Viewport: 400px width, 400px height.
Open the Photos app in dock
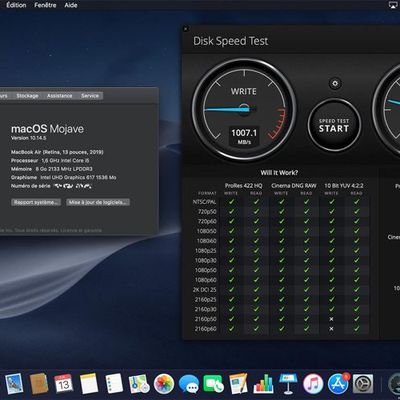coord(164,384)
